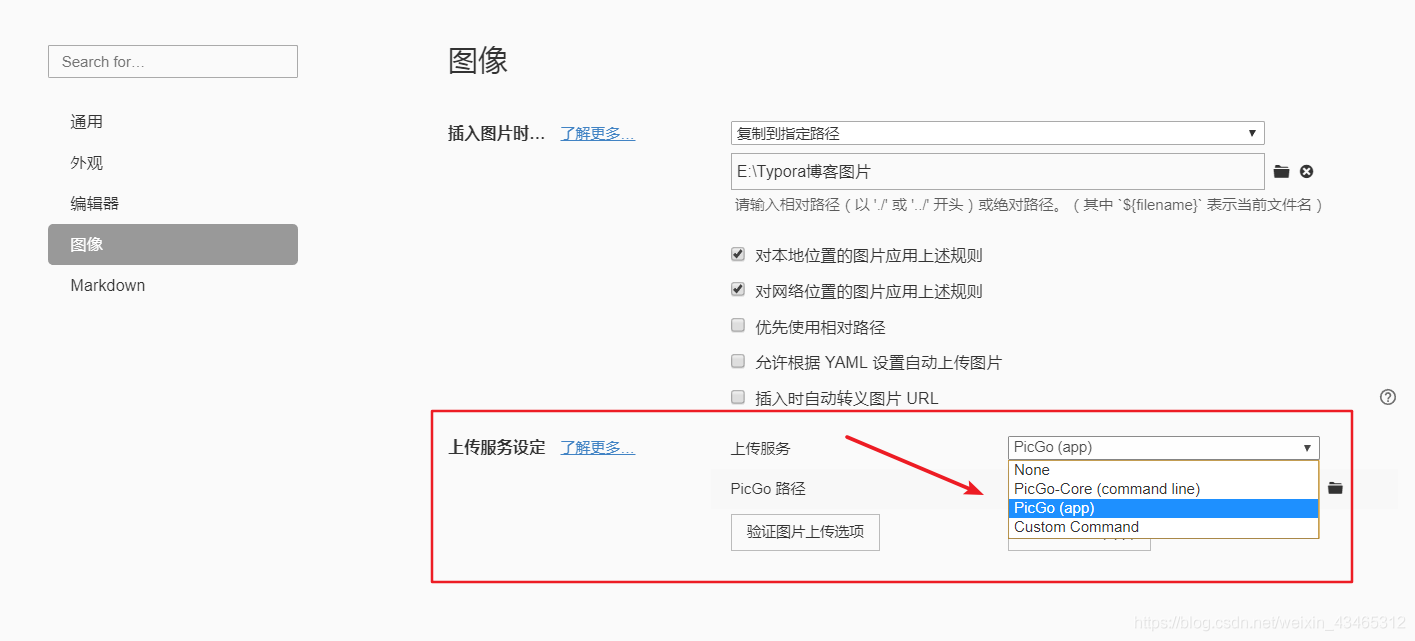The image size is (1415, 641).
Task: Clear the specified image path E:\Typora博客图片
Action: coord(1307,171)
